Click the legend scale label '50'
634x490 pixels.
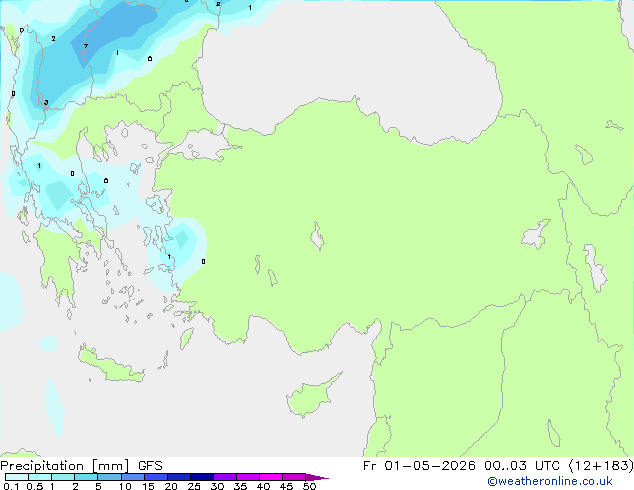click(x=309, y=486)
